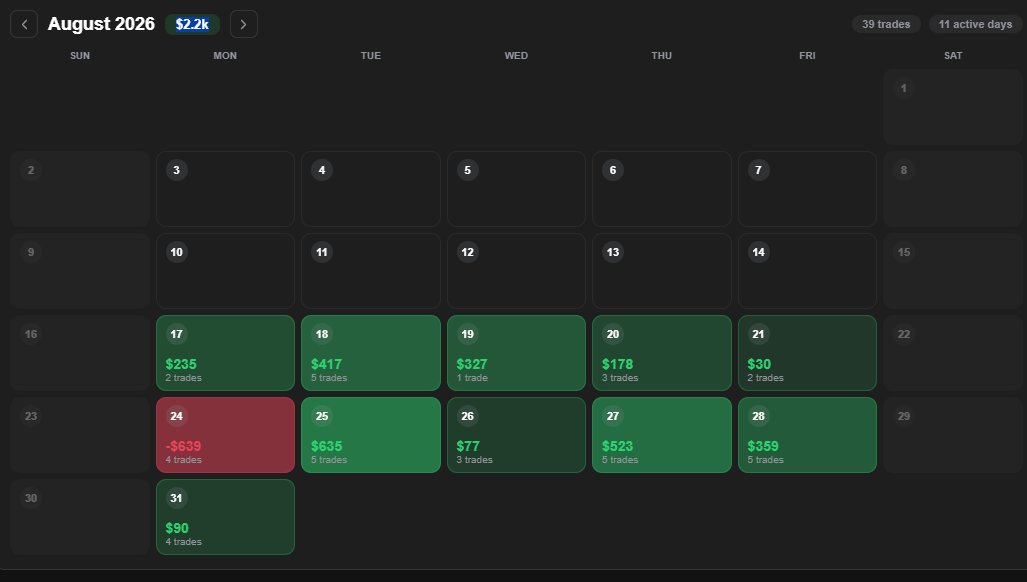
Task: Click the -$639 loss value
Action: pyautogui.click(x=183, y=446)
